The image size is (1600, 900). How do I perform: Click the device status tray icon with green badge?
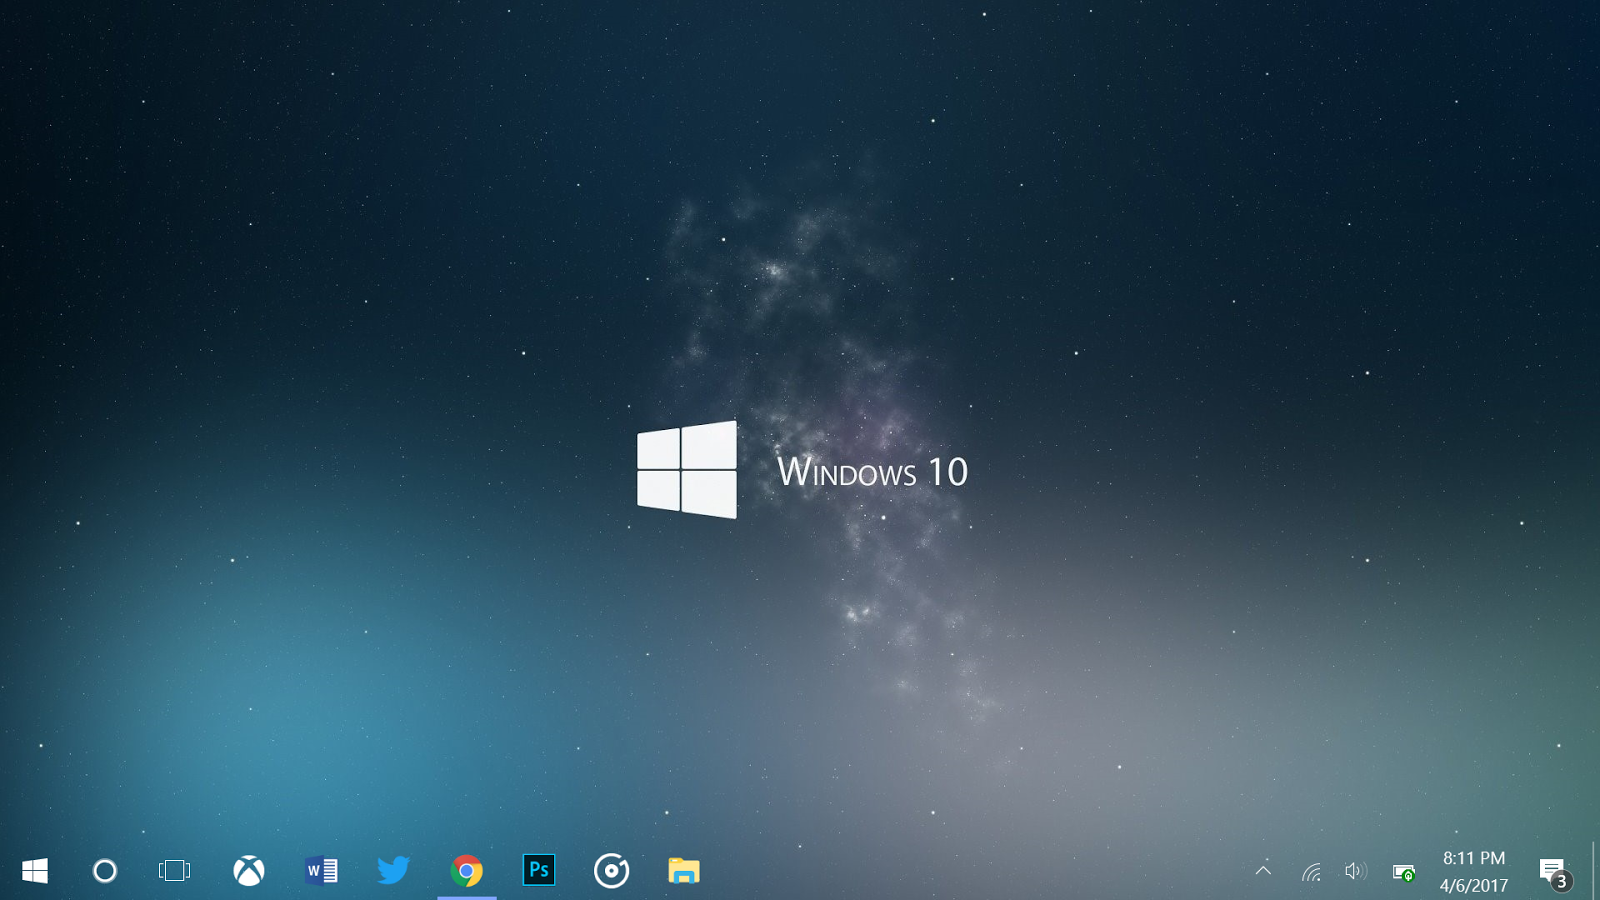[1404, 873]
